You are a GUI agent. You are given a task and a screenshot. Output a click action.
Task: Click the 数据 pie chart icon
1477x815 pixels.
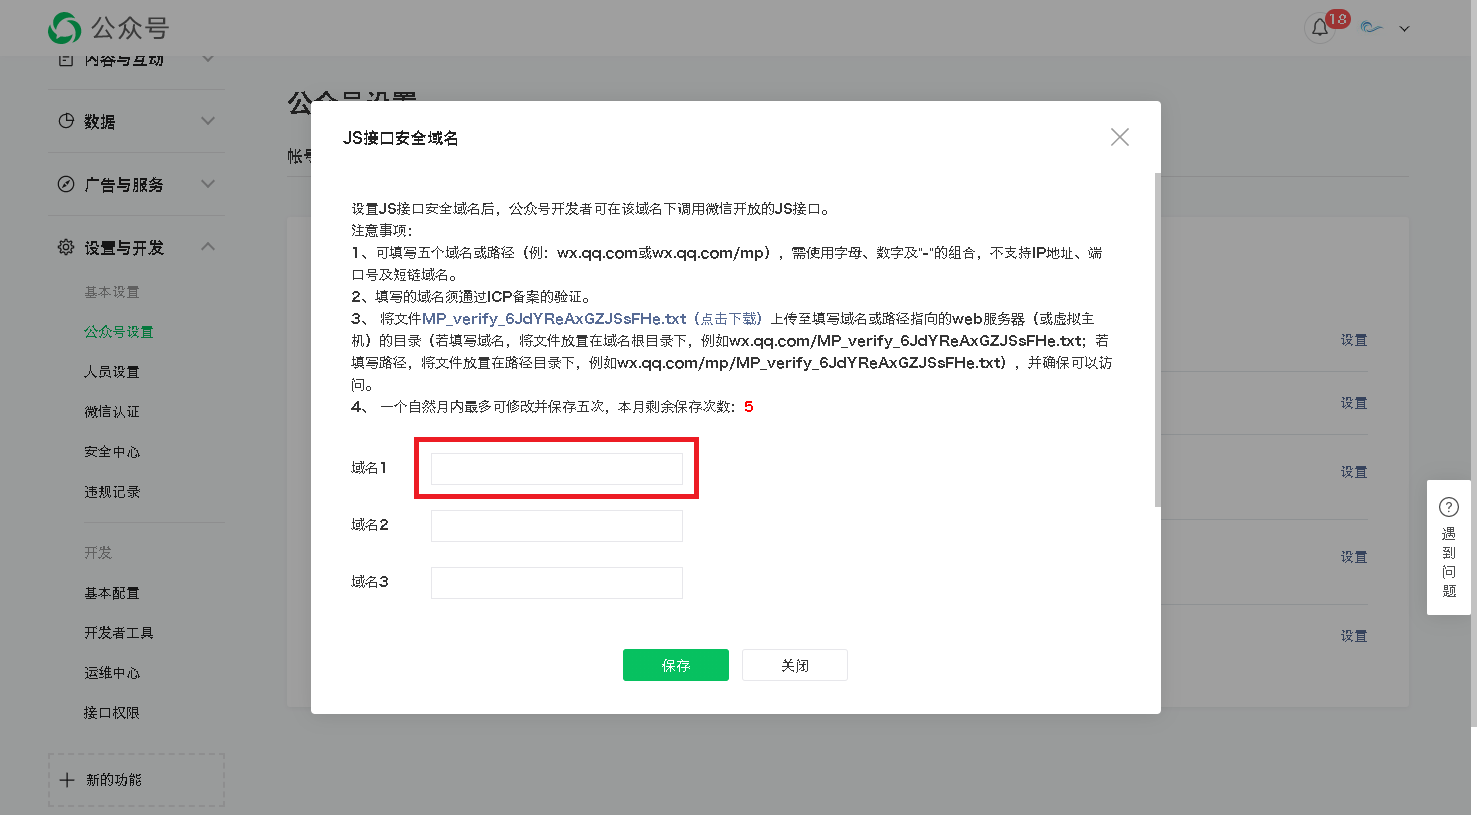pyautogui.click(x=66, y=121)
